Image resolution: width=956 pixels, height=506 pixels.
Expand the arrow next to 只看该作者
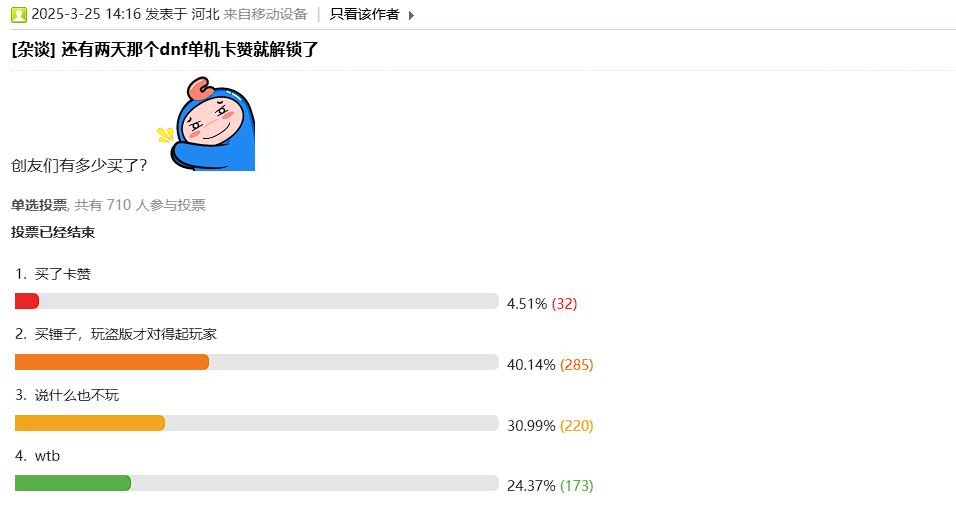[411, 15]
